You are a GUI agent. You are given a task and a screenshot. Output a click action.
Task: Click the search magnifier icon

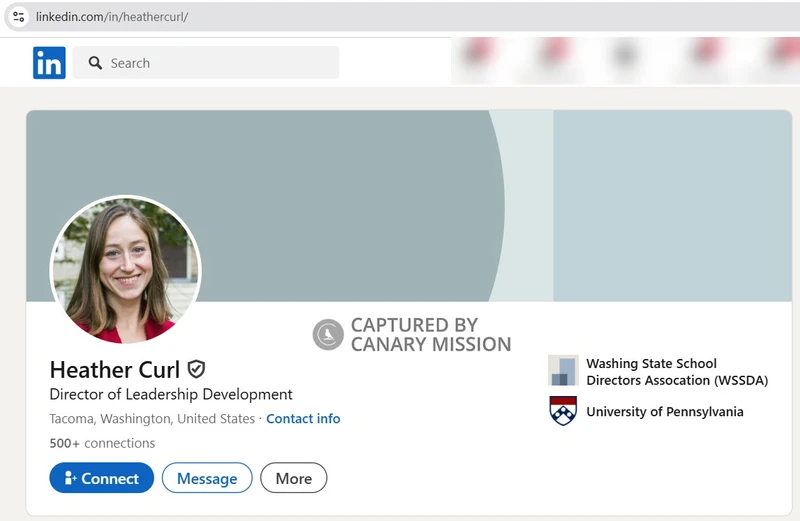[95, 63]
